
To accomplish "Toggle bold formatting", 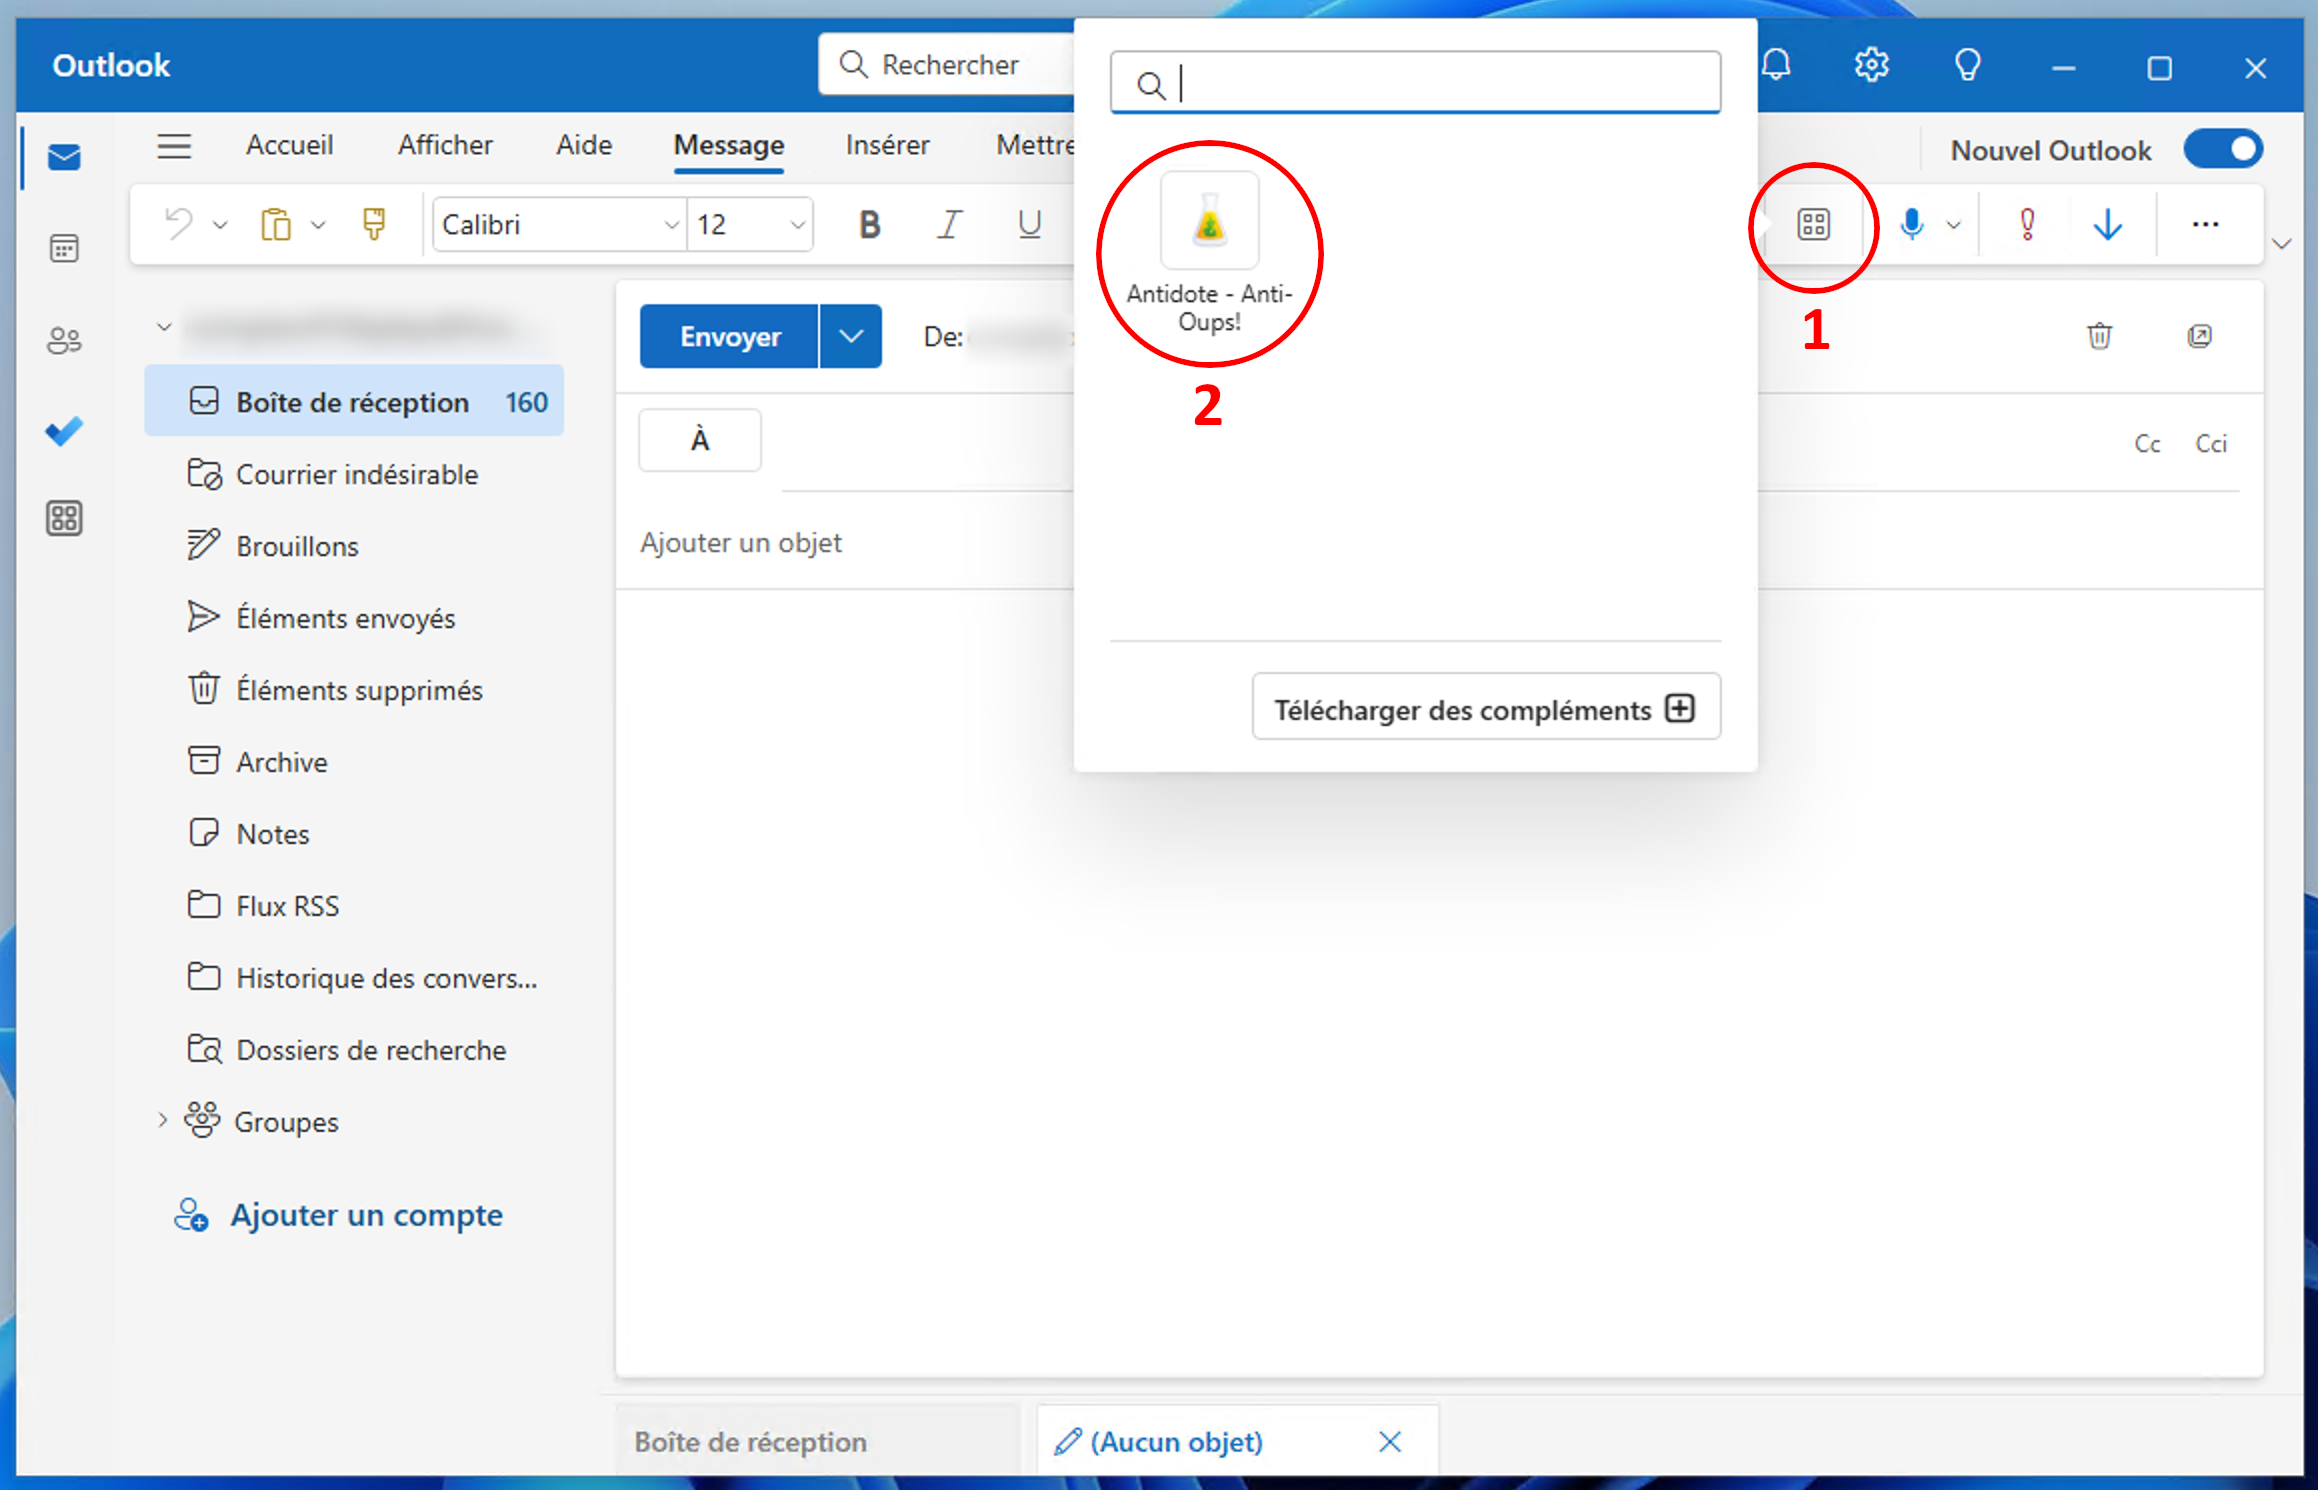I will pos(870,224).
